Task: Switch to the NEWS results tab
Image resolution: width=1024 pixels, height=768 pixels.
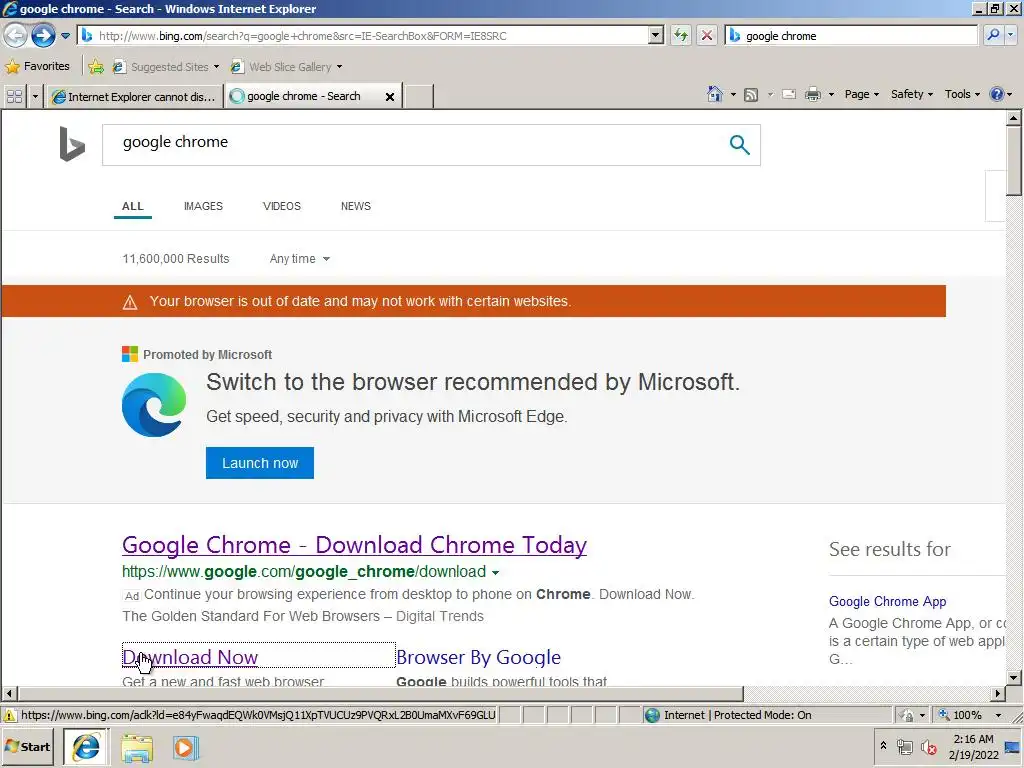Action: pyautogui.click(x=356, y=206)
